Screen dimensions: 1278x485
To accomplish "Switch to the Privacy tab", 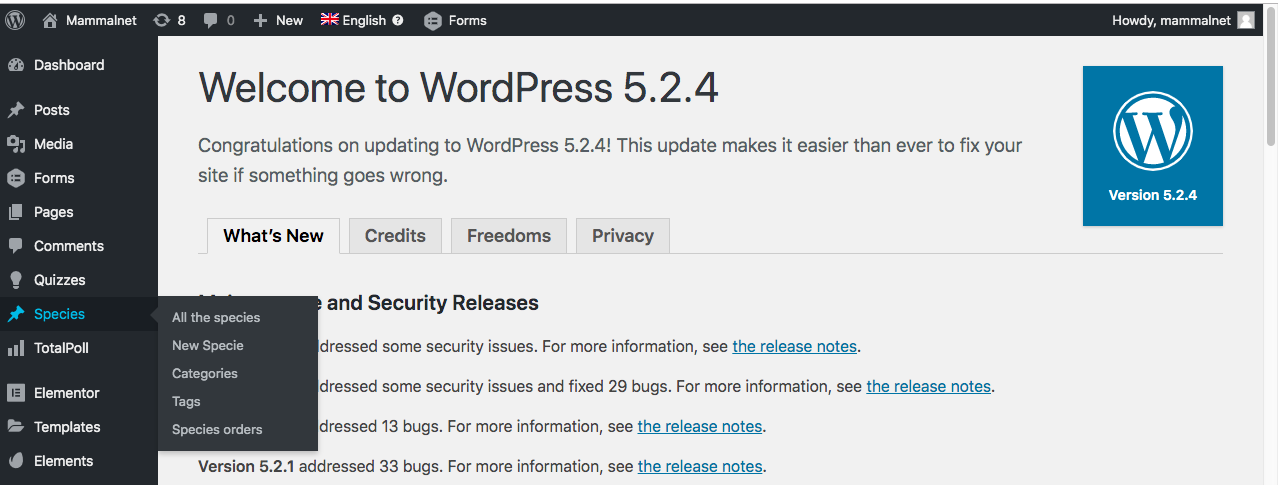I will tap(622, 236).
